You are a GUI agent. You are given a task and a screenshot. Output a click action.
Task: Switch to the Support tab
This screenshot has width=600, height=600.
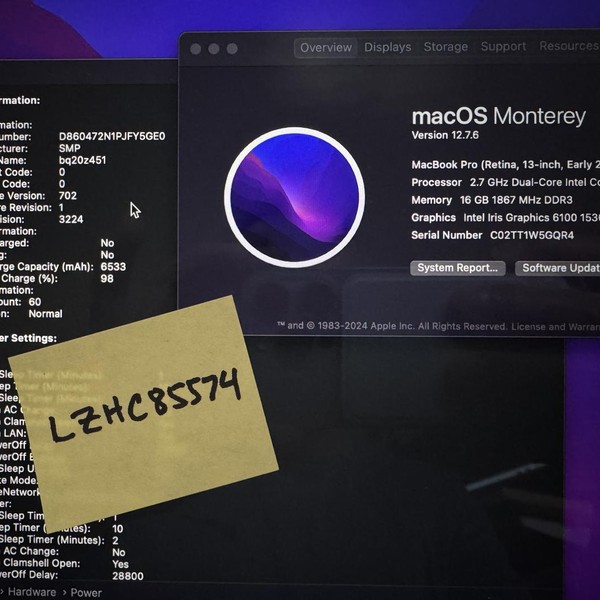coord(503,46)
